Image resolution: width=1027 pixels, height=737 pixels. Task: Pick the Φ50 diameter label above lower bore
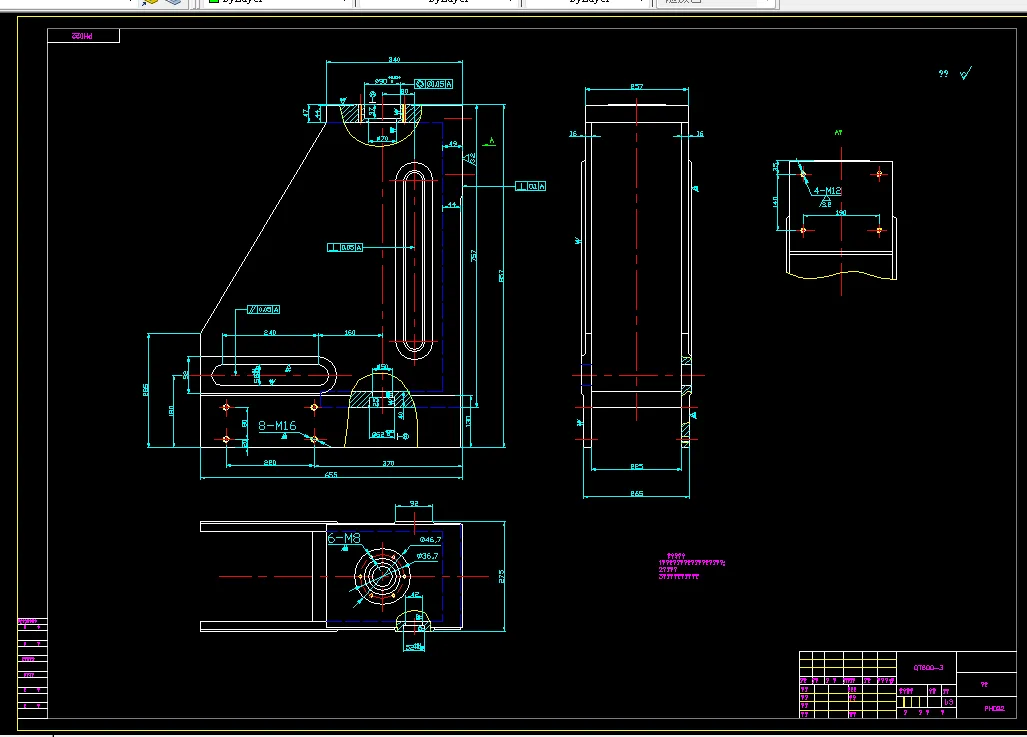click(x=382, y=367)
